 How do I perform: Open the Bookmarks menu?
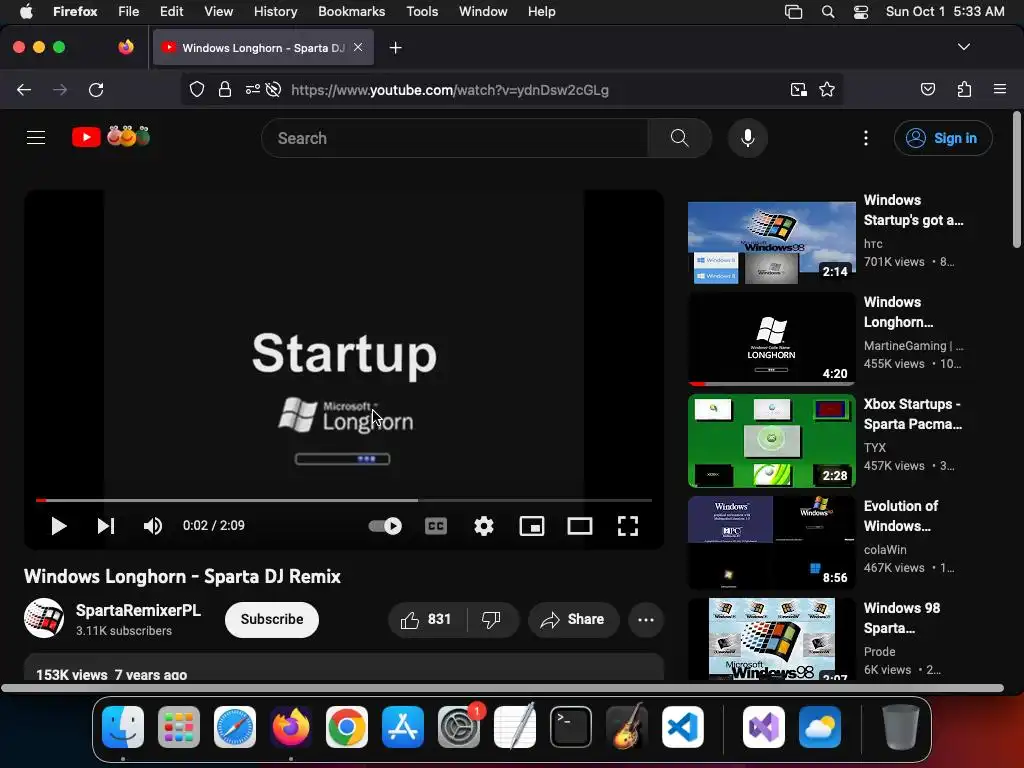(x=351, y=11)
